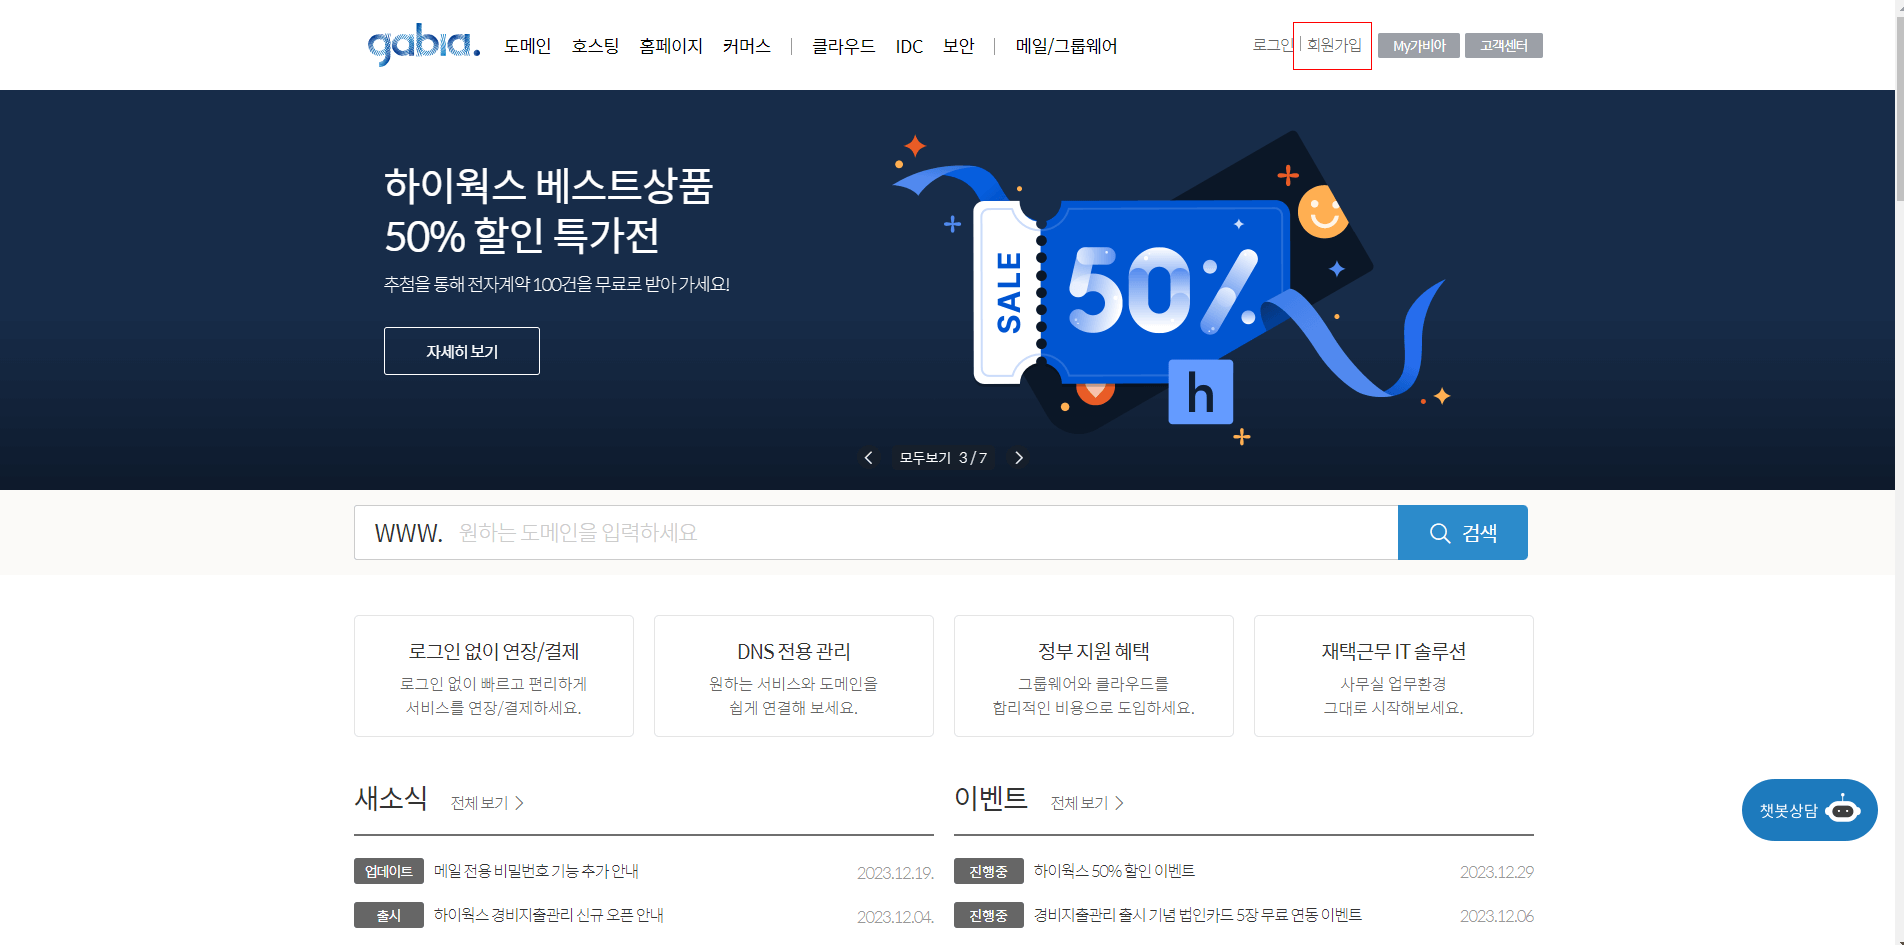Image resolution: width=1904 pixels, height=945 pixels.
Task: Click the 진행중 badge on 하이웍스 이벤트
Action: (x=988, y=871)
